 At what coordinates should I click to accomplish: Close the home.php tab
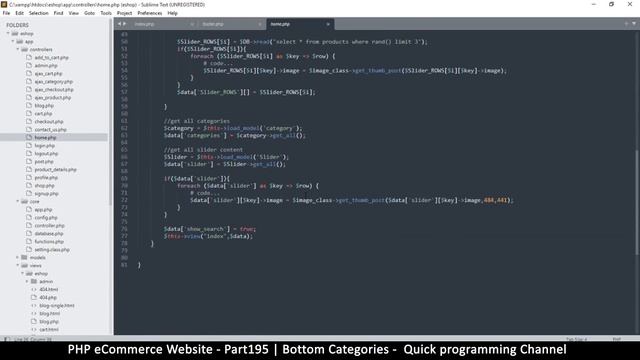click(328, 24)
